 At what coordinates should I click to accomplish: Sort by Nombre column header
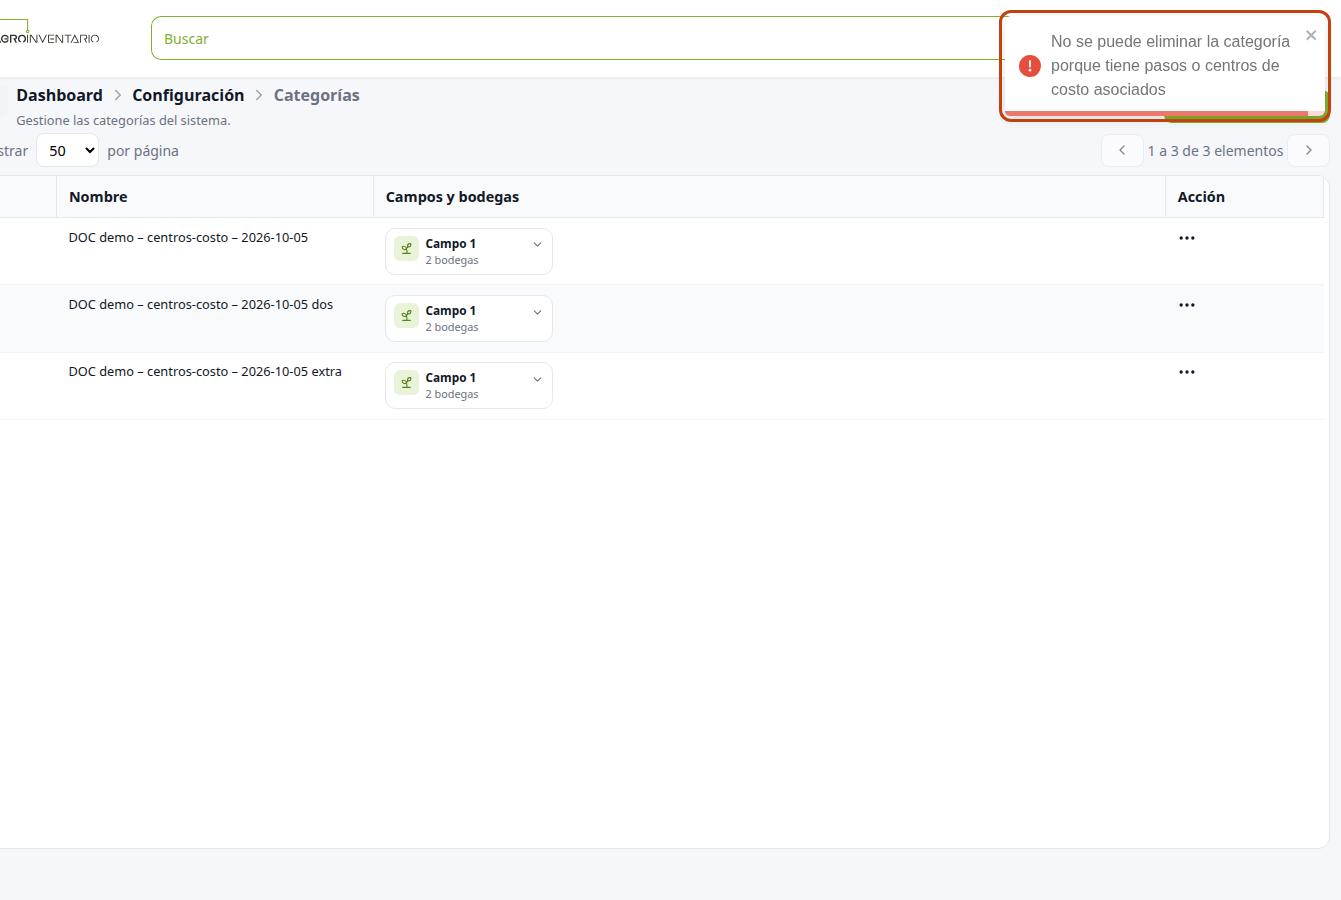point(98,197)
